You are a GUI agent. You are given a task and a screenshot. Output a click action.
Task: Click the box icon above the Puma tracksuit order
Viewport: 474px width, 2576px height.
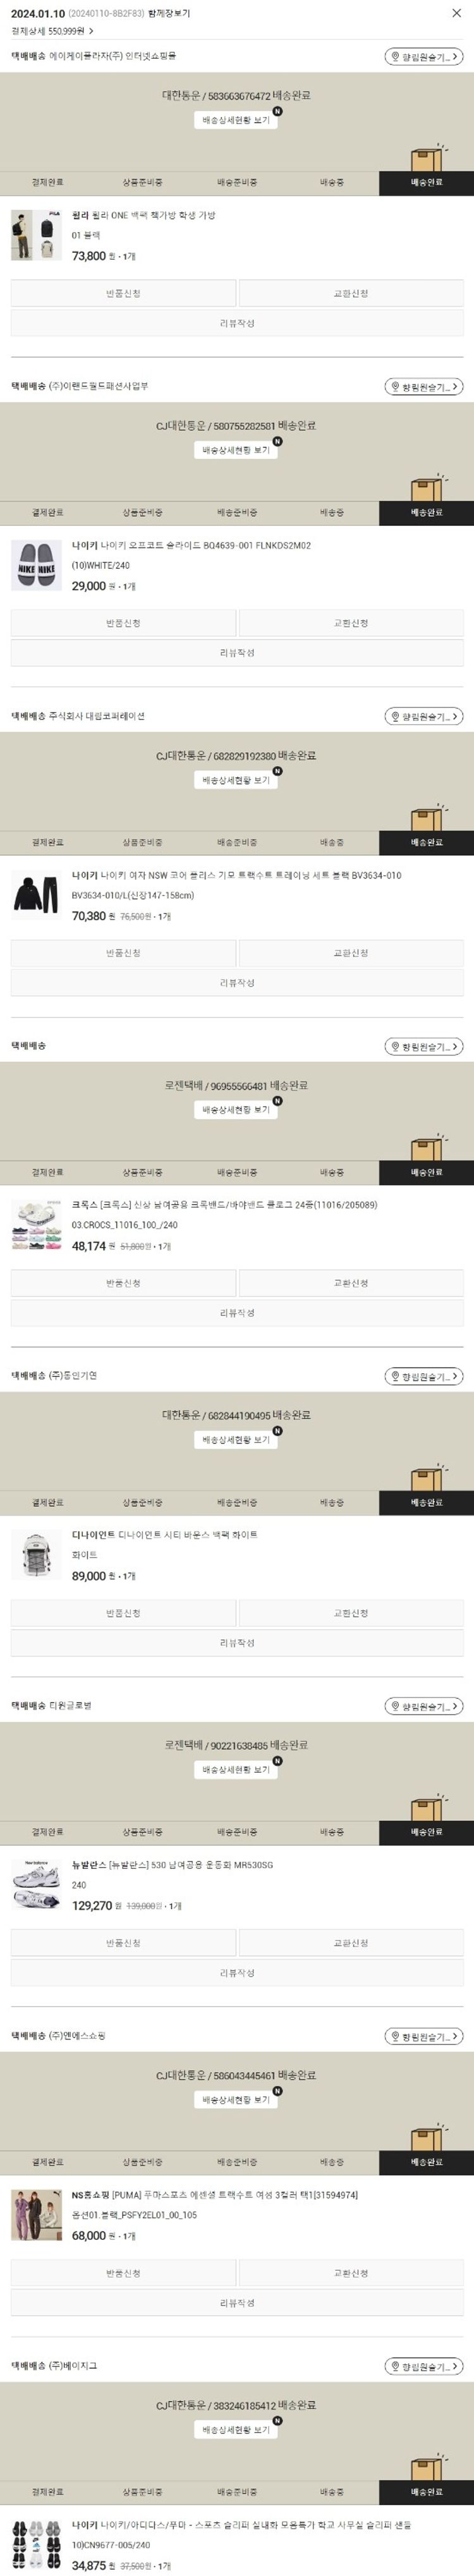pos(425,2138)
